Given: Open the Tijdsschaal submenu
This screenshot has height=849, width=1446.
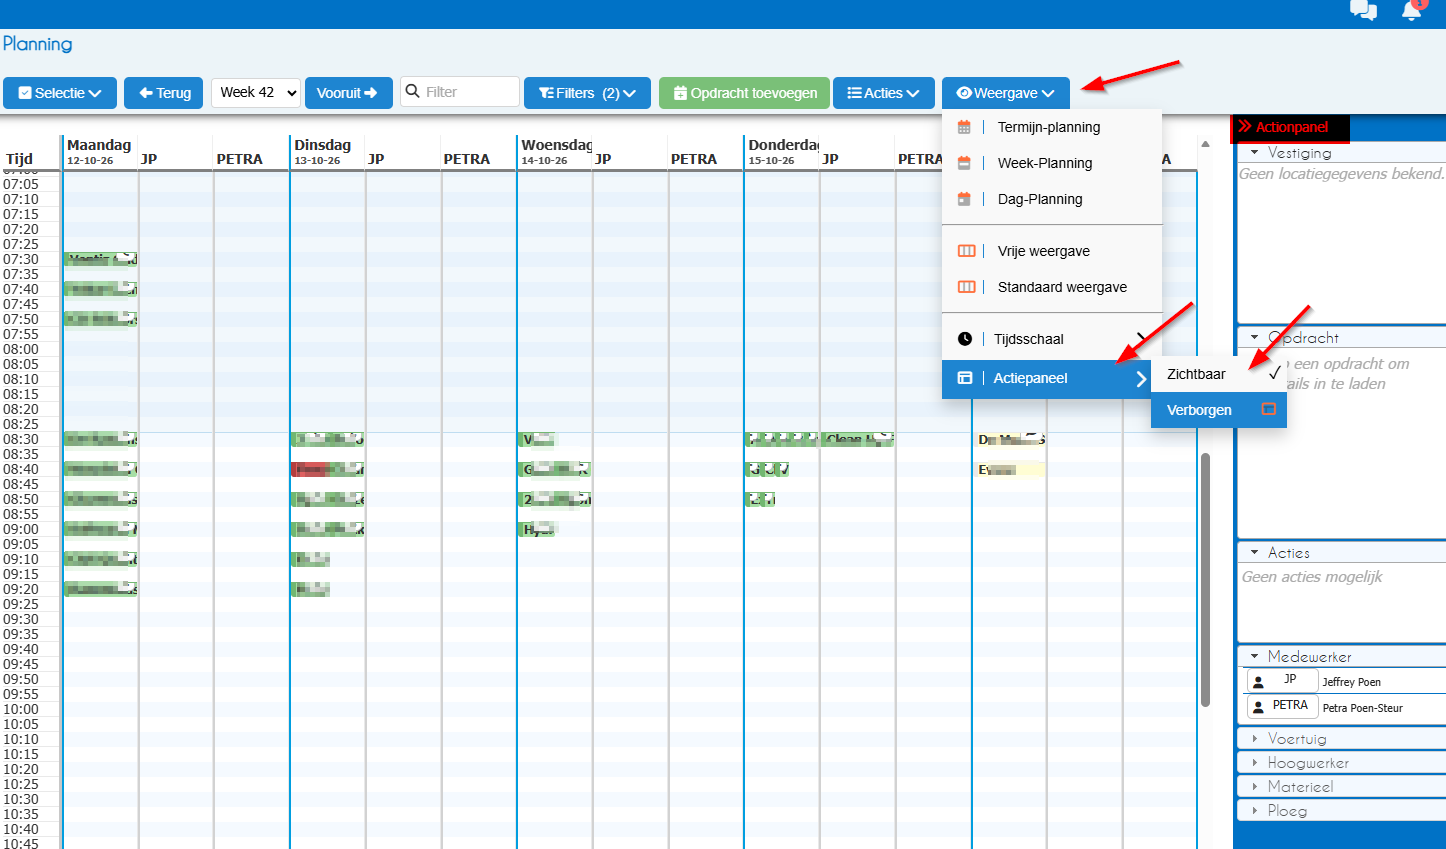Looking at the screenshot, I should pyautogui.click(x=1052, y=339).
